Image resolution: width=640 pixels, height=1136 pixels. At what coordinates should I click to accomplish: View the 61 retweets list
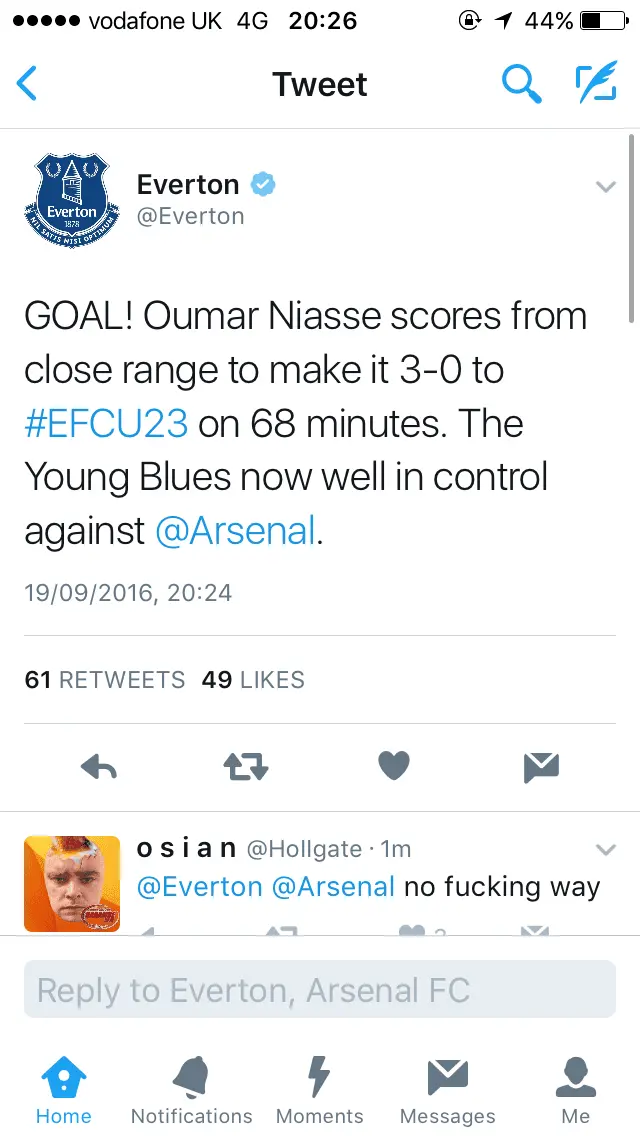click(x=105, y=680)
